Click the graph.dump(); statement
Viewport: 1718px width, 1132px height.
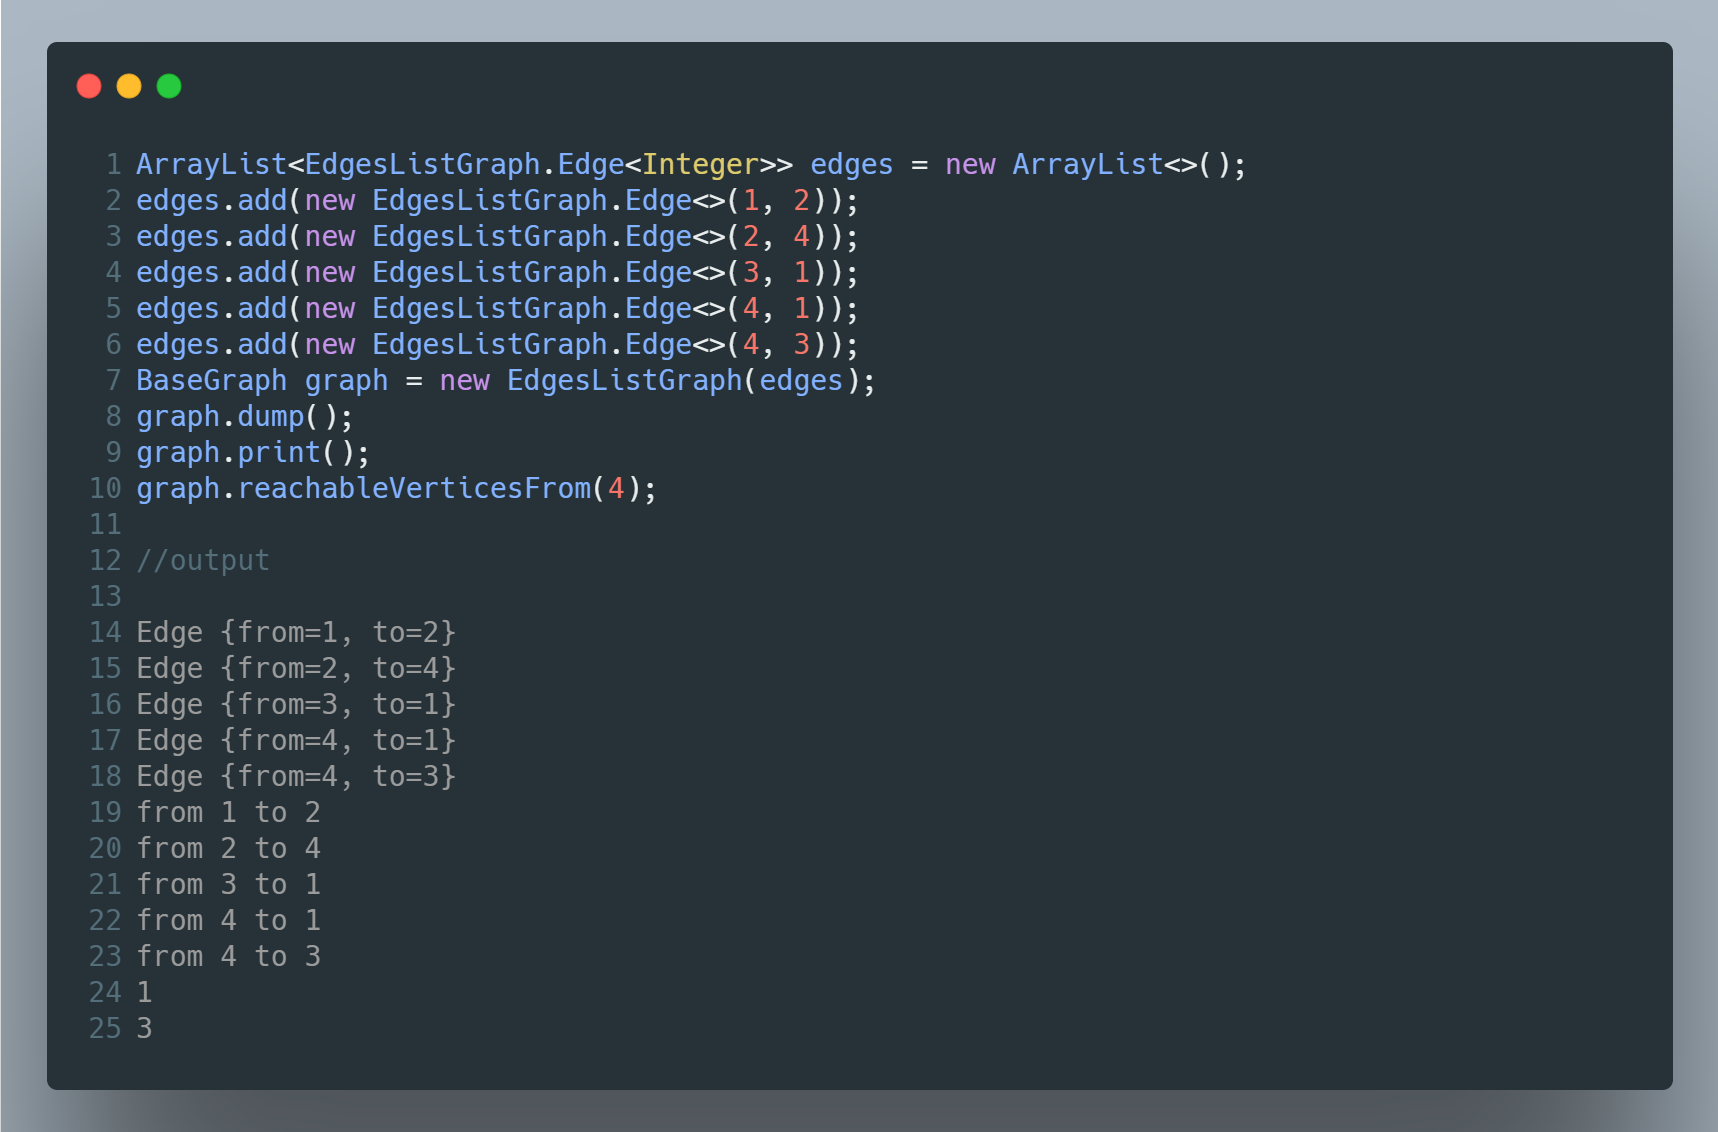[x=245, y=416]
